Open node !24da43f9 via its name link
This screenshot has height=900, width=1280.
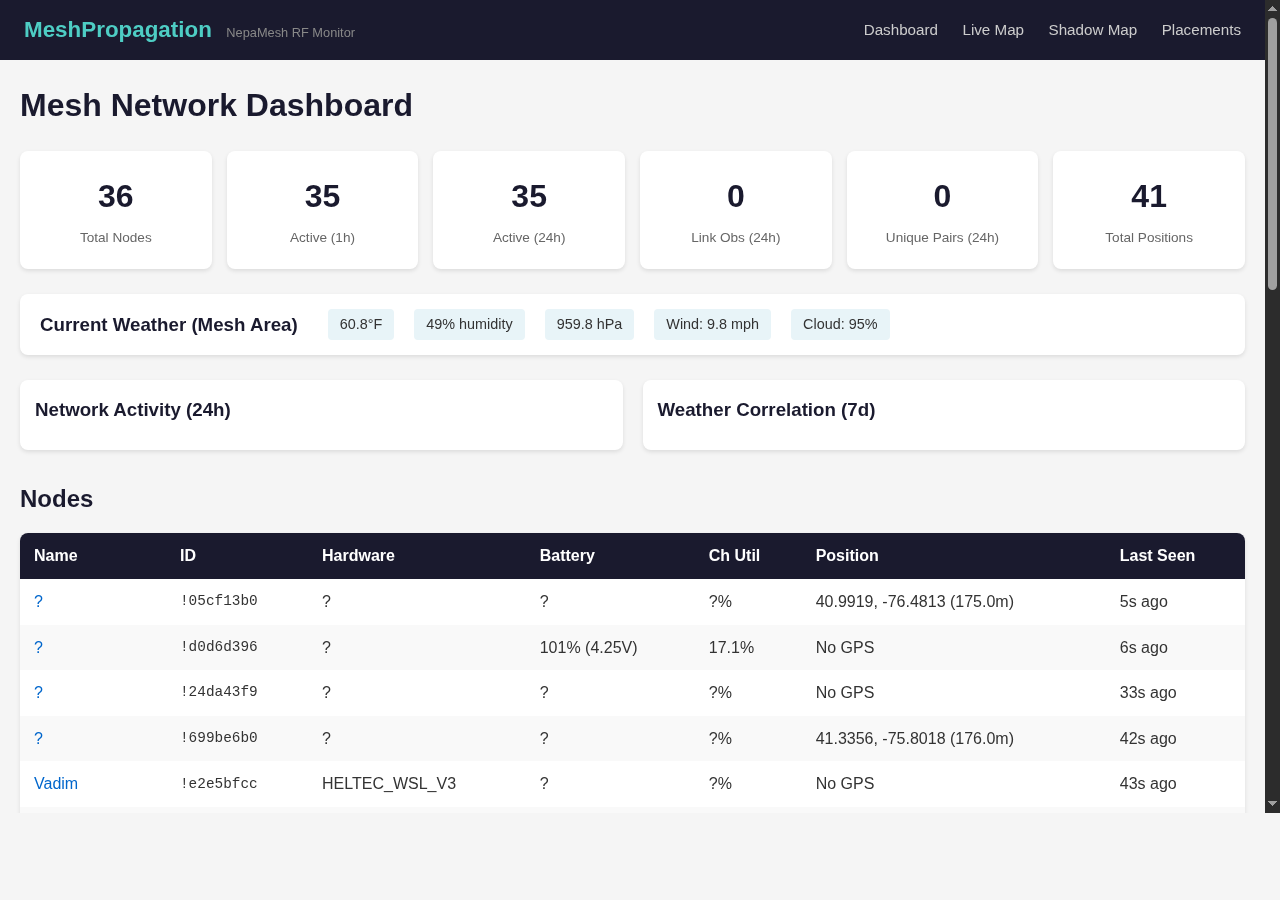pos(38,692)
